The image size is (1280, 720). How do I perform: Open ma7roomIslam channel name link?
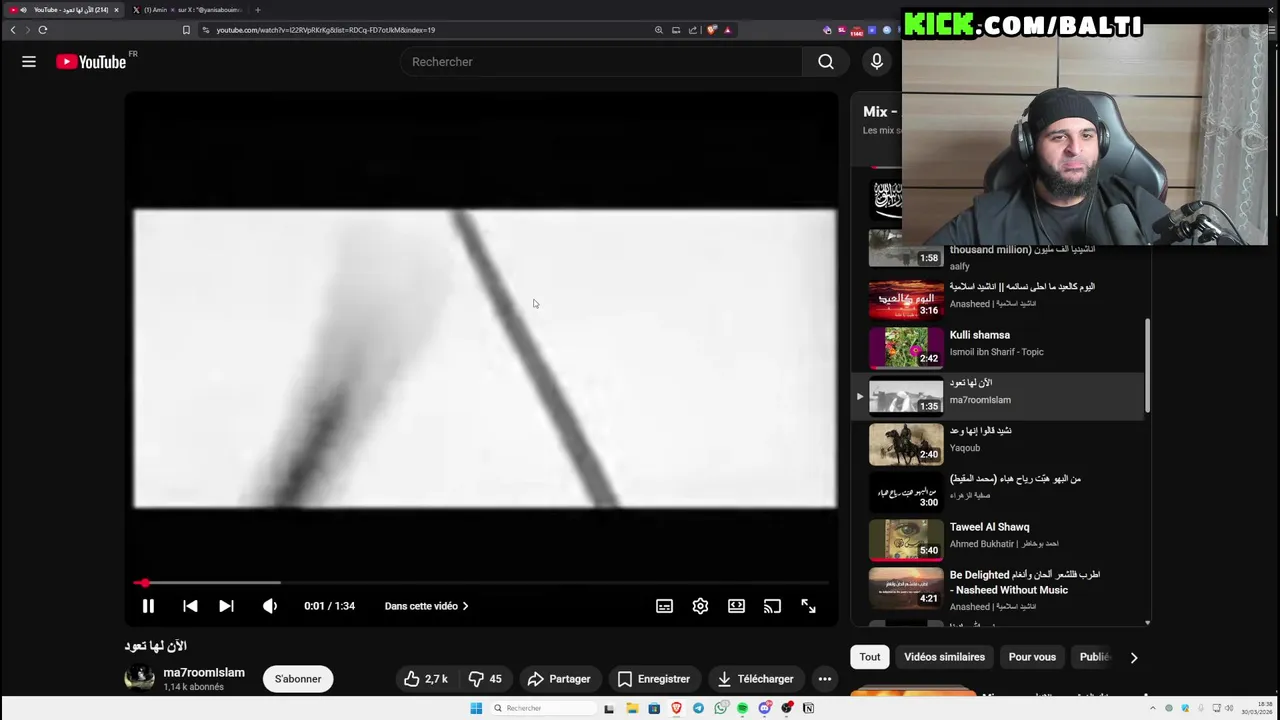tap(204, 672)
